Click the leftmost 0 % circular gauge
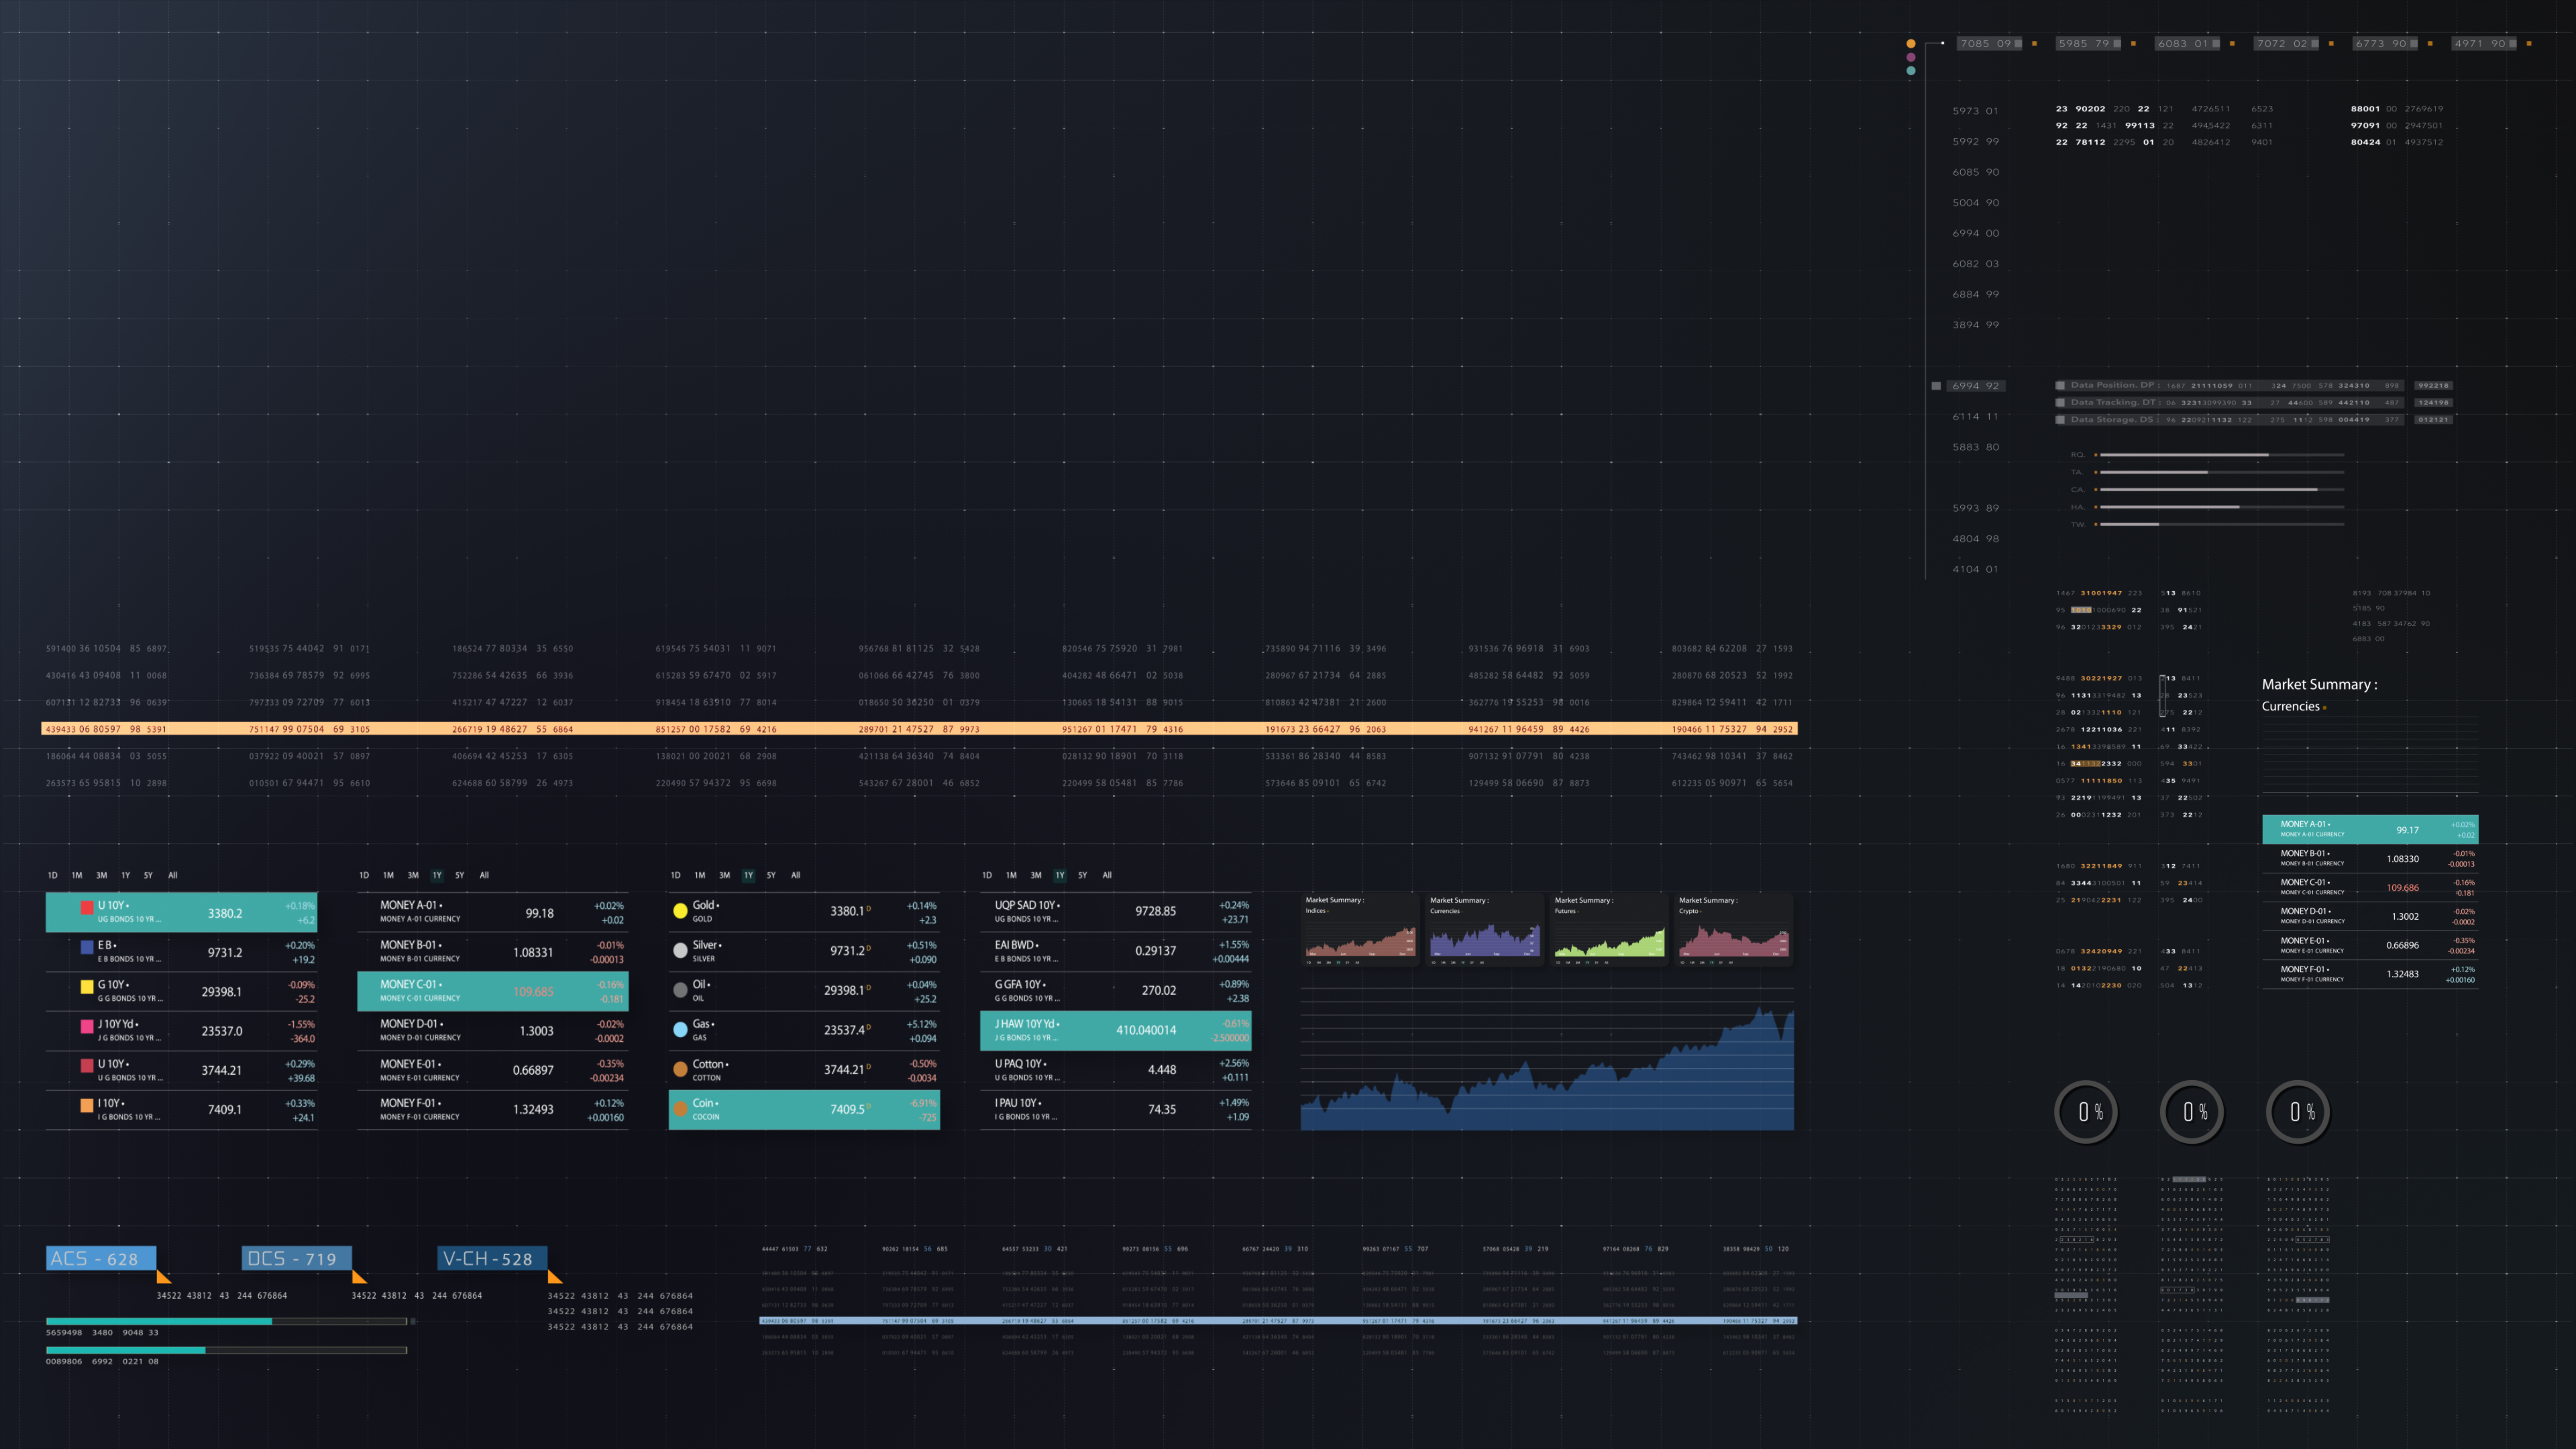Screen dimensions: 2576x1449 tap(2087, 1112)
